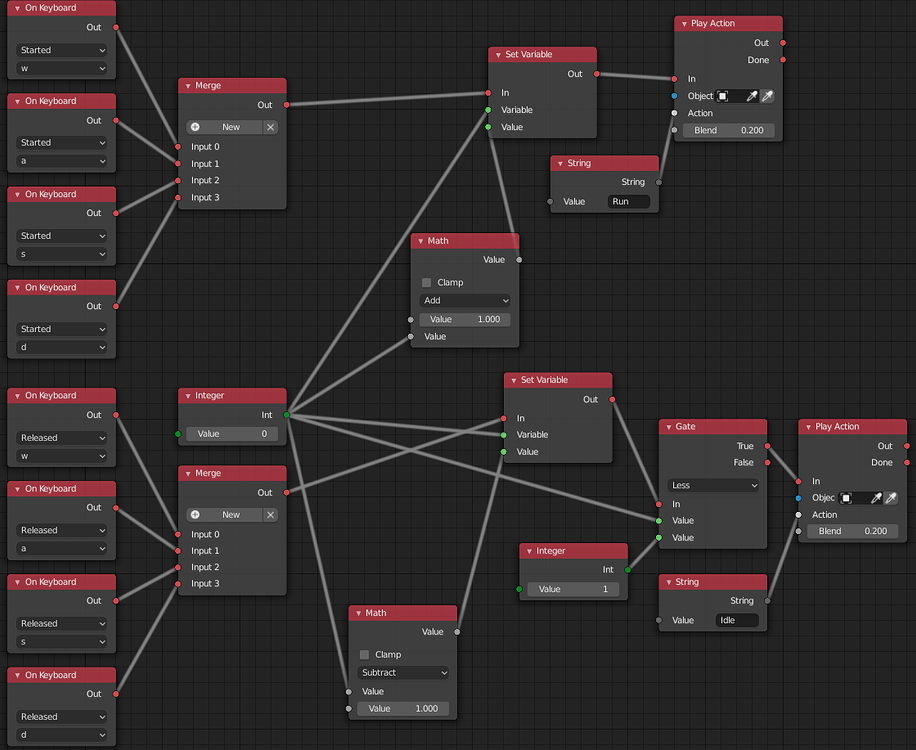
Task: Open the d key dropdown on the bottom On Keyboard node
Action: click(61, 735)
